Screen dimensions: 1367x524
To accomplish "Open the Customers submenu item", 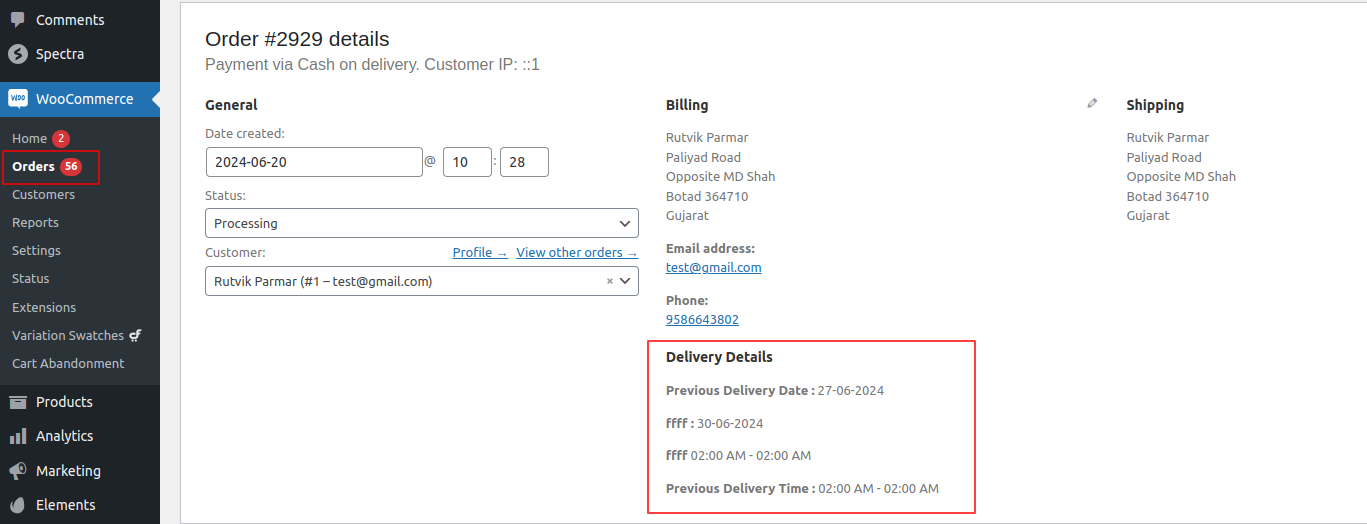I will point(43,194).
